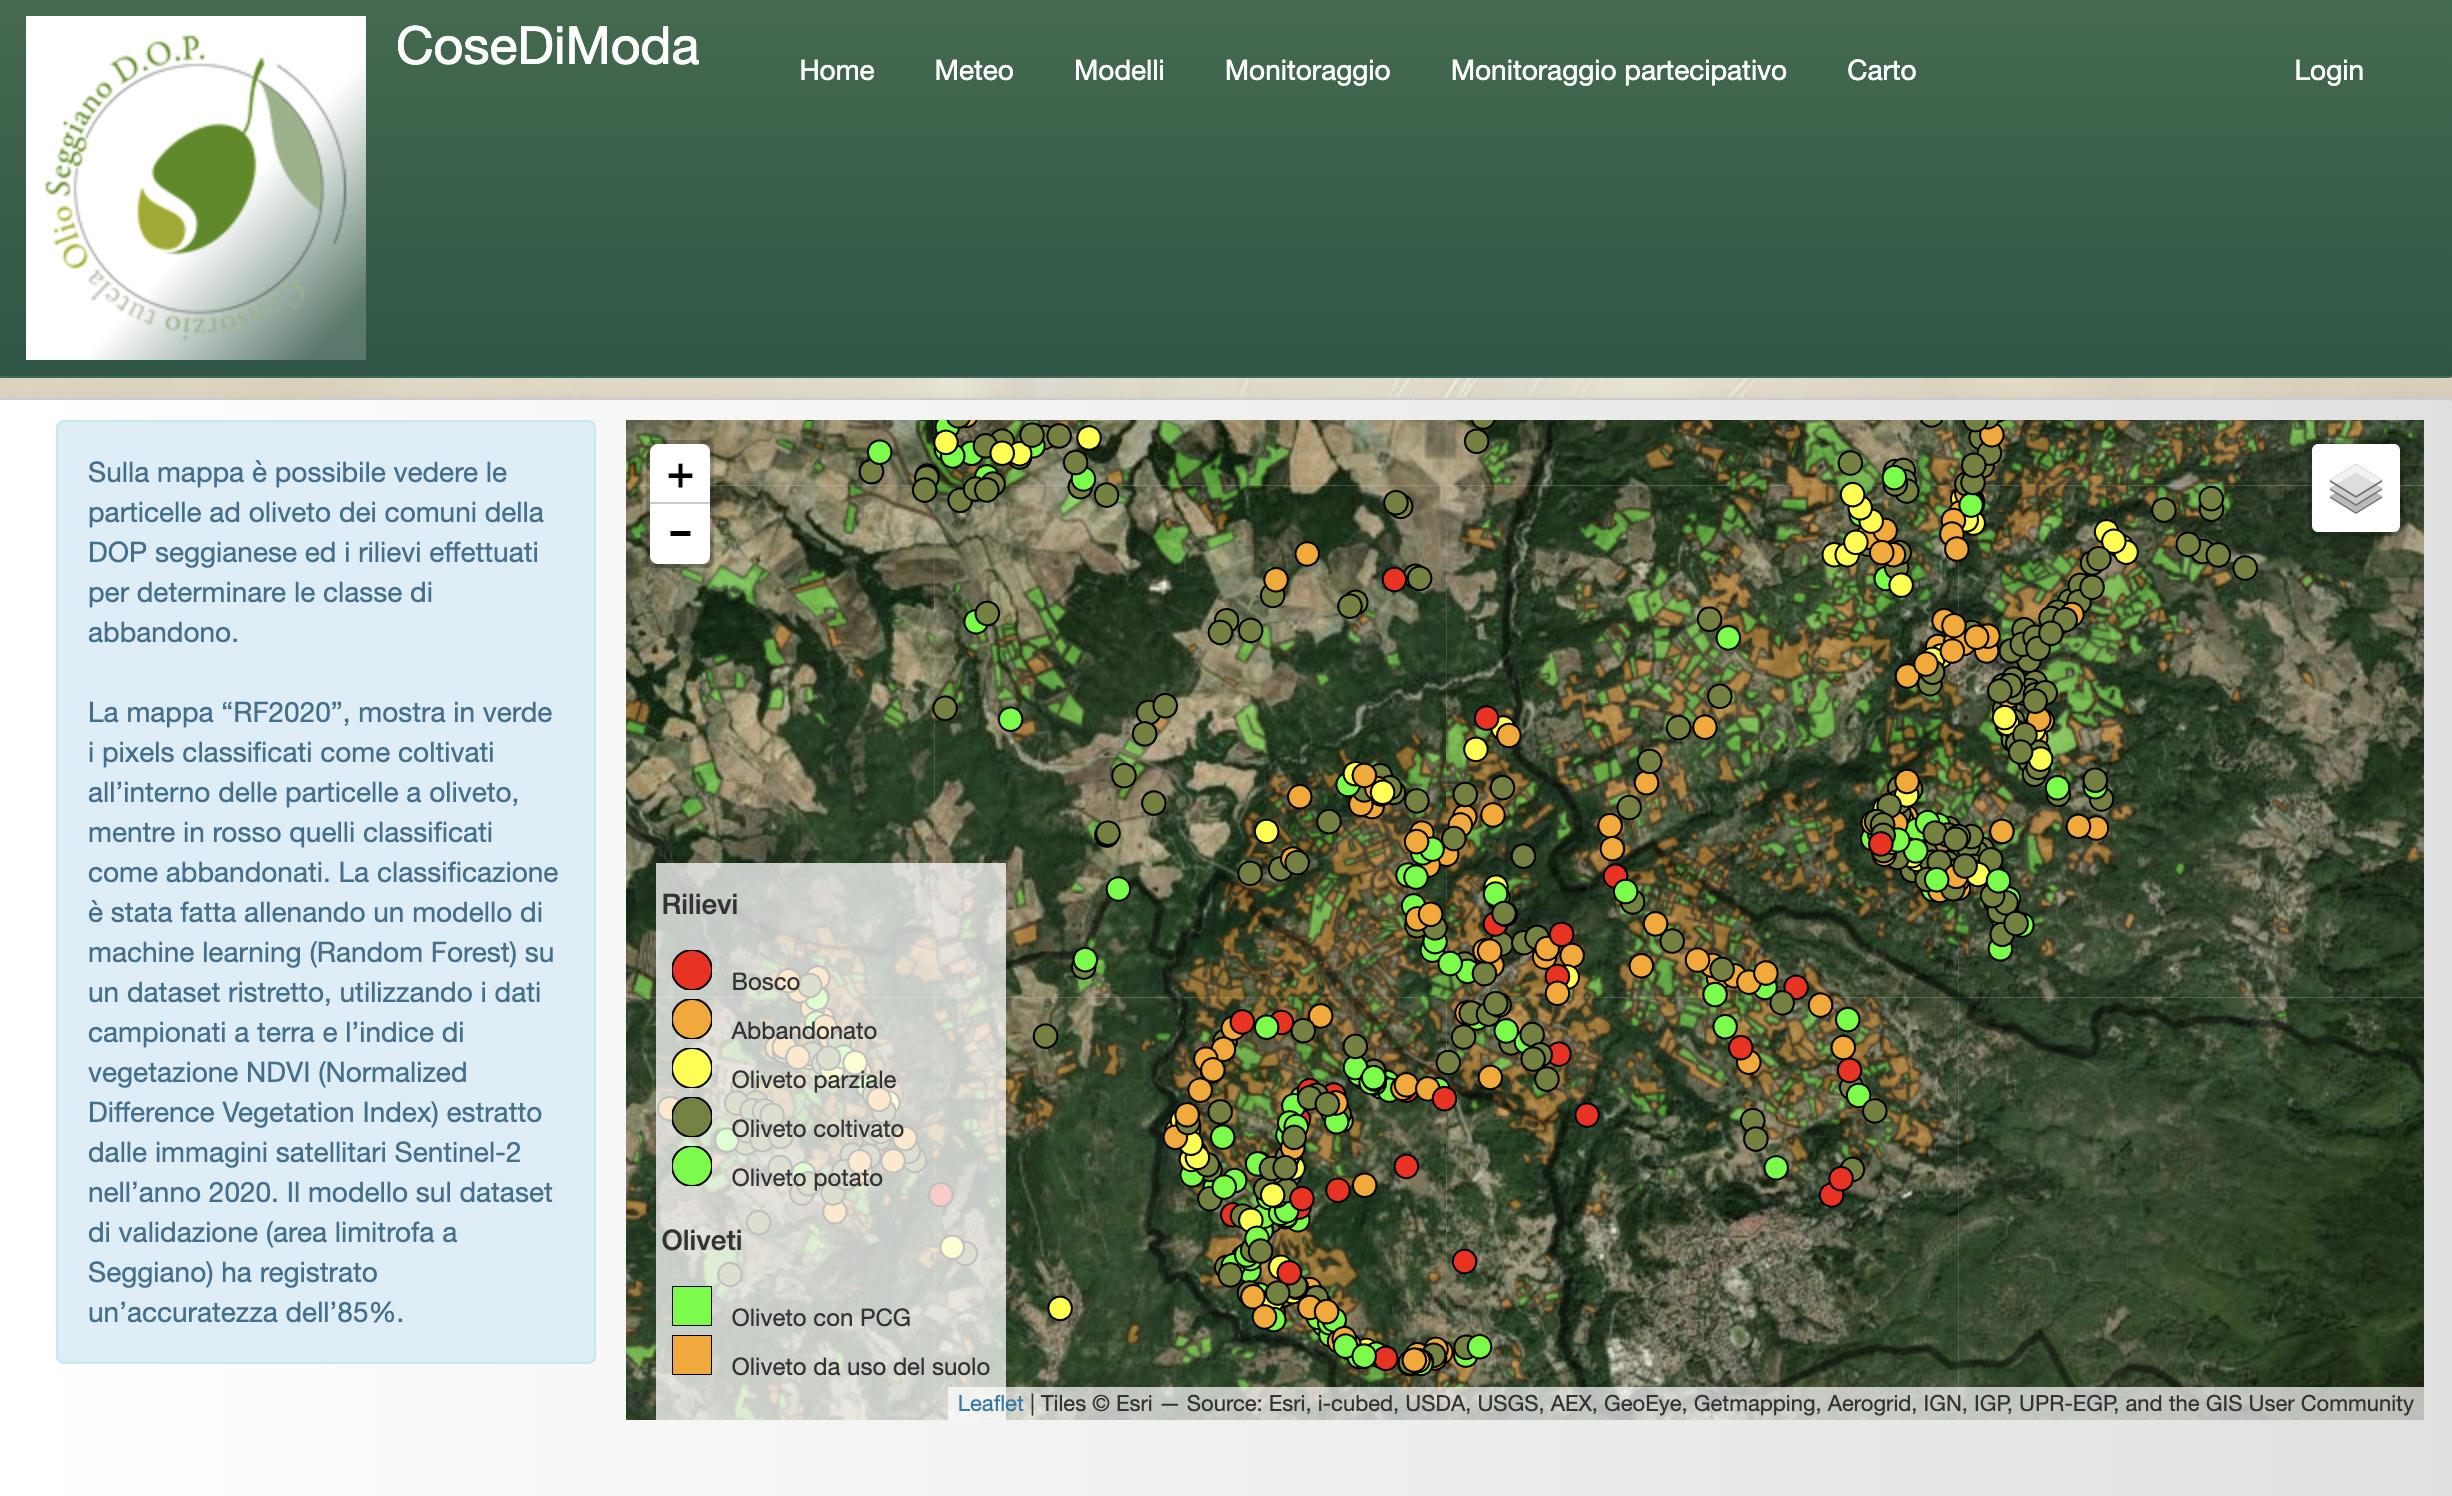
Task: Go to the Meteo page
Action: pyautogui.click(x=973, y=70)
